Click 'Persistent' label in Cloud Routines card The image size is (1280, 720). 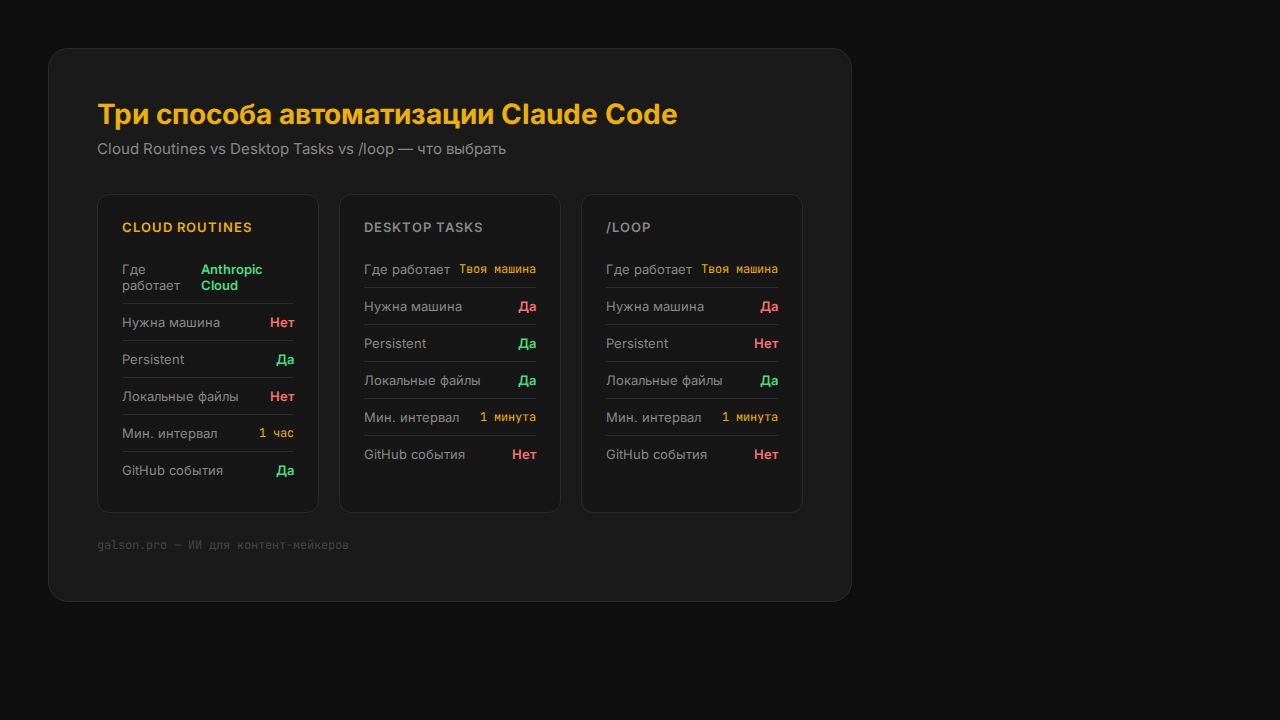click(x=153, y=360)
